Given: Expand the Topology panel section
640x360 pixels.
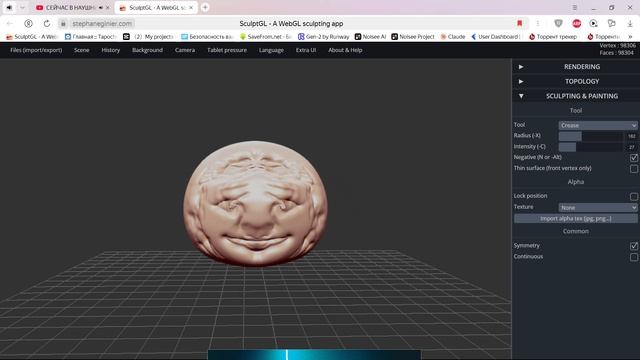Looking at the screenshot, I should 576,81.
